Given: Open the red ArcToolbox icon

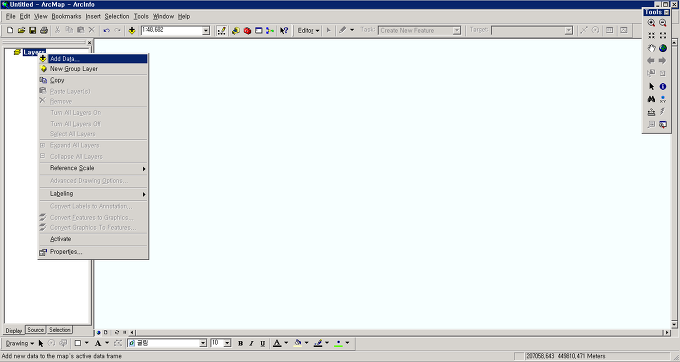Looking at the screenshot, I should (247, 30).
